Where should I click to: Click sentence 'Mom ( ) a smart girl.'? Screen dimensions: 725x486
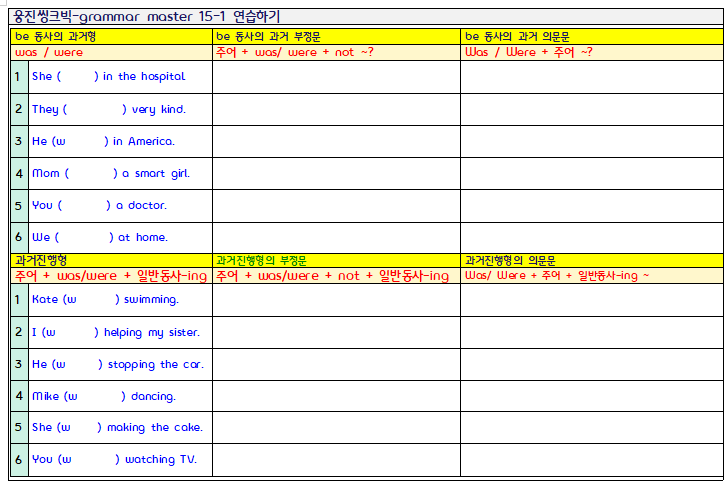111,173
